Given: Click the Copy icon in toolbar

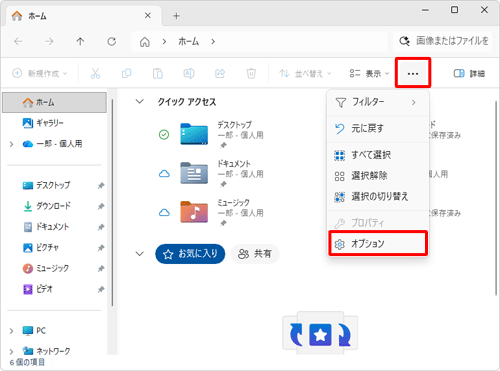Looking at the screenshot, I should tap(126, 73).
